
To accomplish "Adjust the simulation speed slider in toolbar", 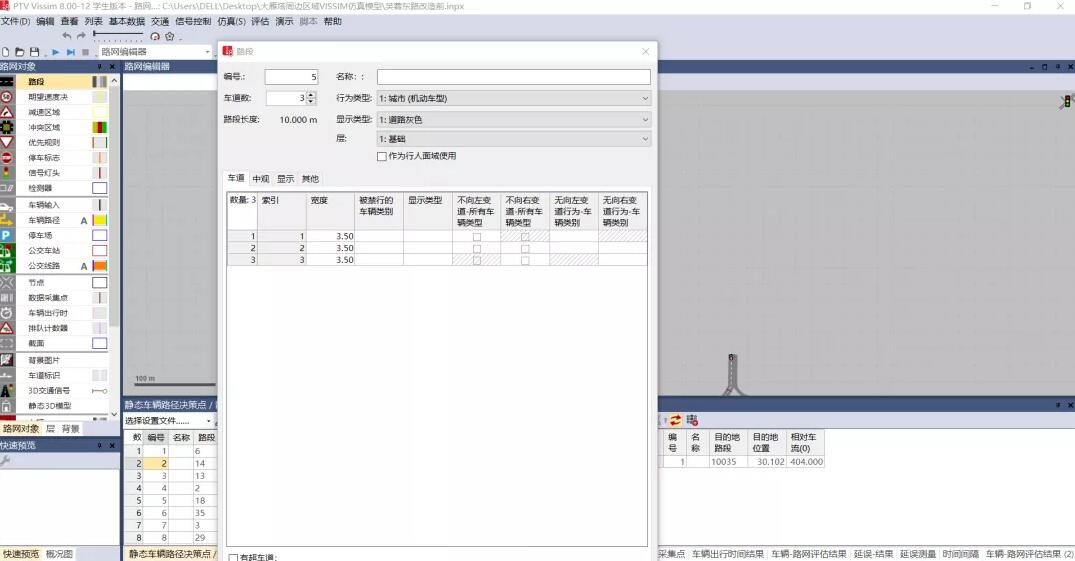I will 118,34.
